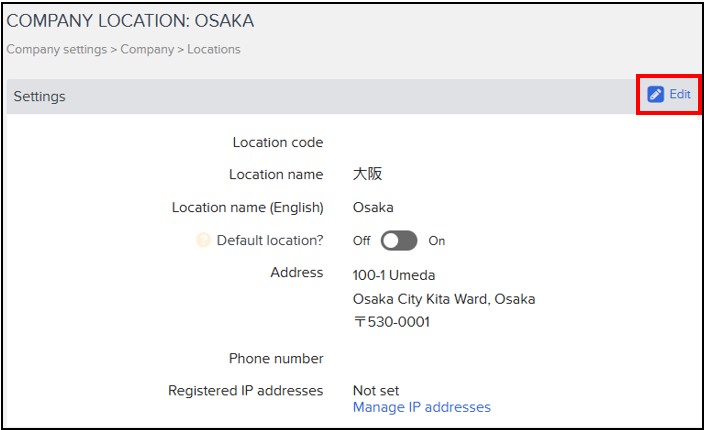This screenshot has height=430, width=704.
Task: Open the Manage IP addresses link
Action: [422, 407]
